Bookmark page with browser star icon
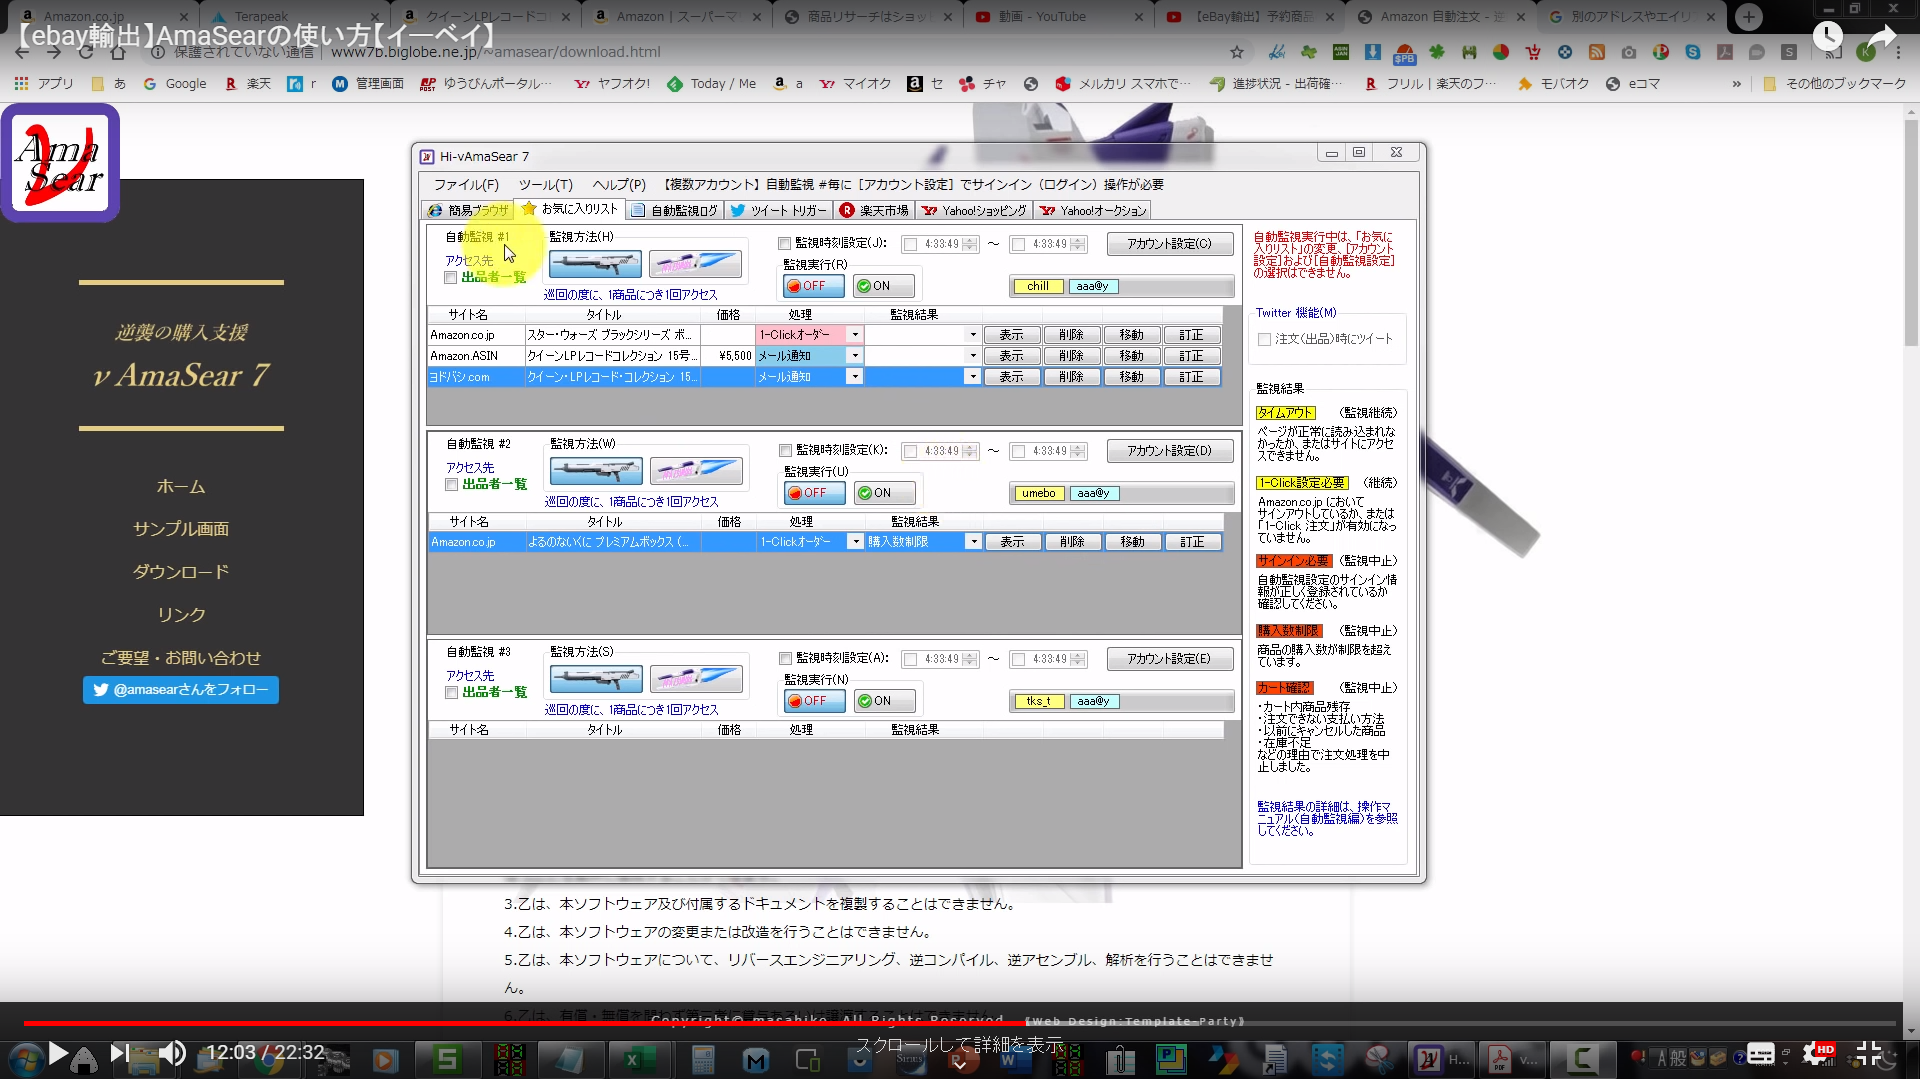 (1237, 52)
